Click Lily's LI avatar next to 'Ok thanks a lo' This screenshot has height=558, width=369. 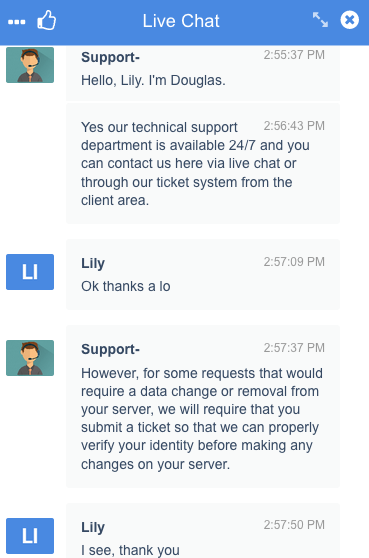[30, 272]
